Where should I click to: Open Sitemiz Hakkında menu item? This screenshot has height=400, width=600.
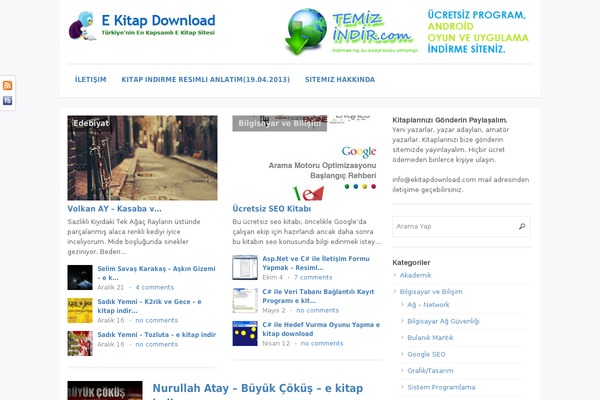340,80
